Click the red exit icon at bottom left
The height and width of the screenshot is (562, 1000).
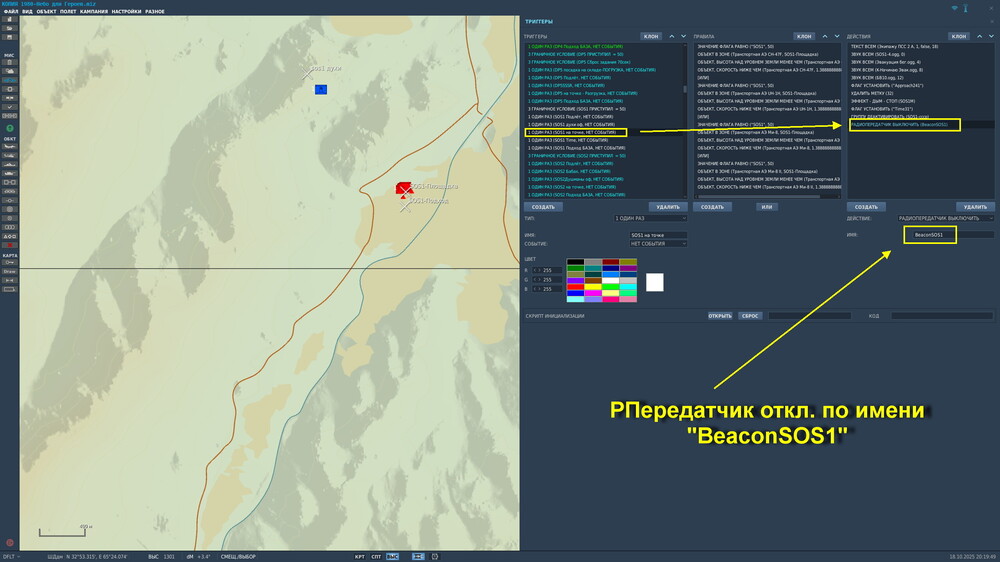[x=10, y=543]
